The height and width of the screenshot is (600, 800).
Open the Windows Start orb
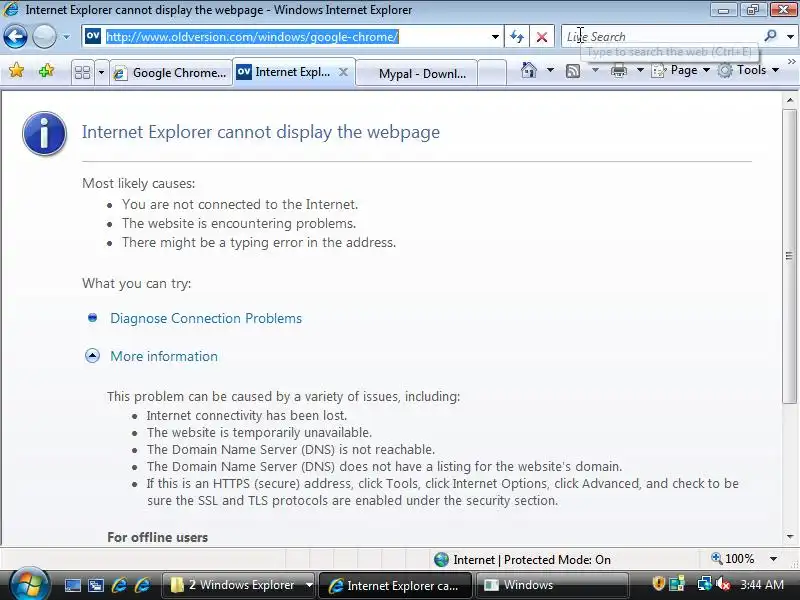29,585
